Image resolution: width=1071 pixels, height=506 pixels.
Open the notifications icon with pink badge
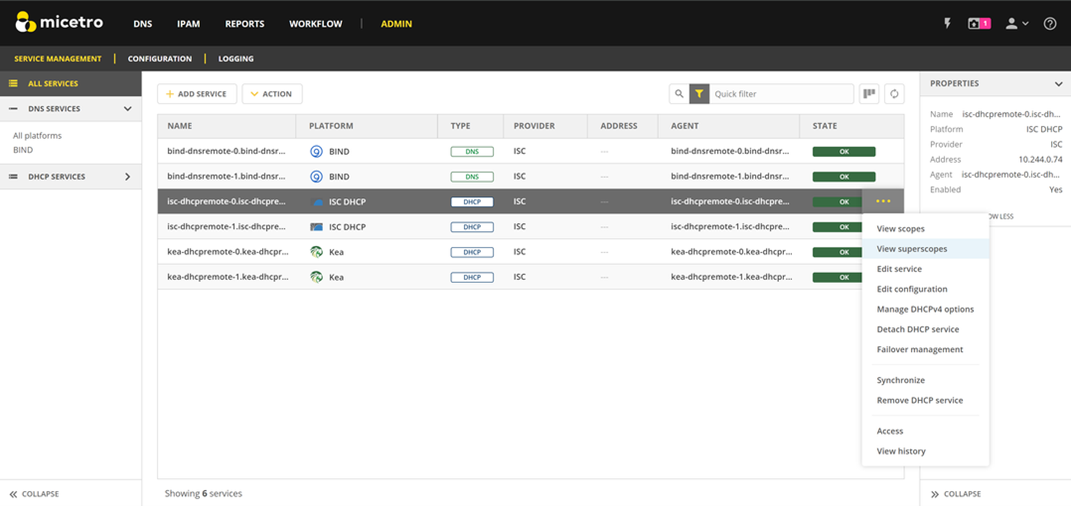click(978, 23)
